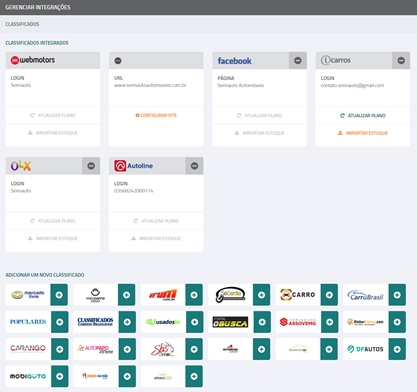417x392 pixels.
Task: Add CarroBrasil with its plus icon
Action: [397, 295]
